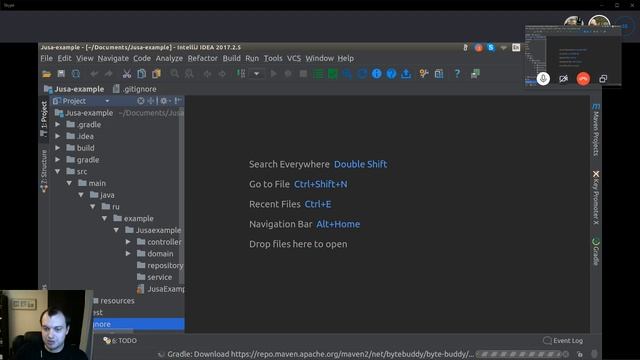Click the Copy toolbar icon

(x=142, y=74)
